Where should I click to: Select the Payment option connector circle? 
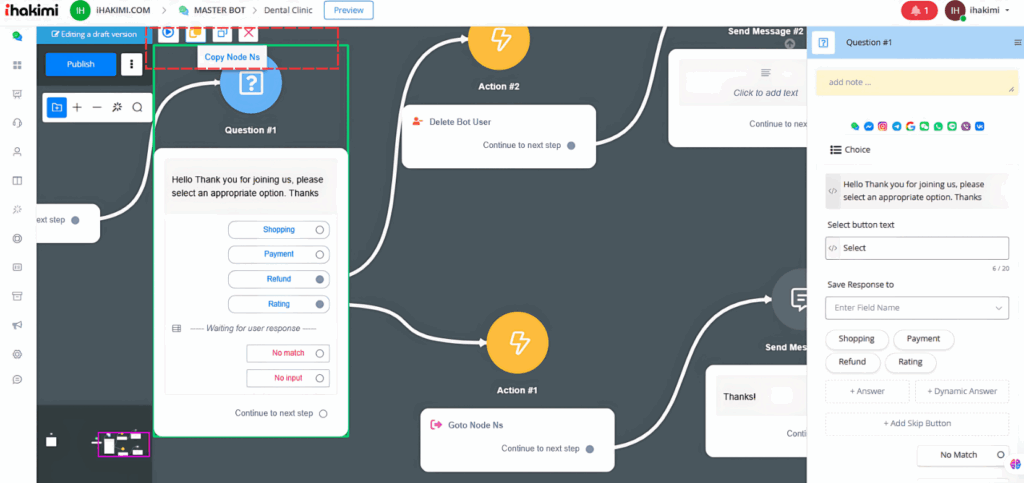coord(320,254)
